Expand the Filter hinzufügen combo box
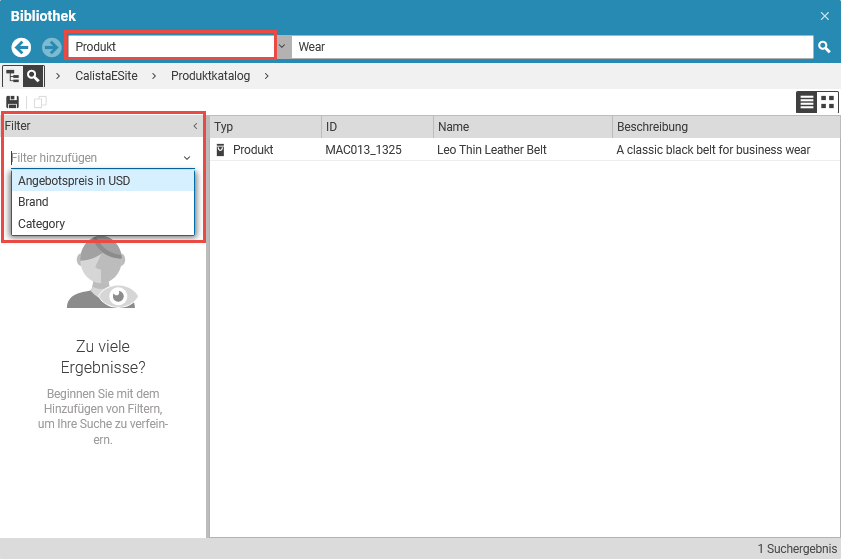Screen dimensions: 841x559 point(187,158)
